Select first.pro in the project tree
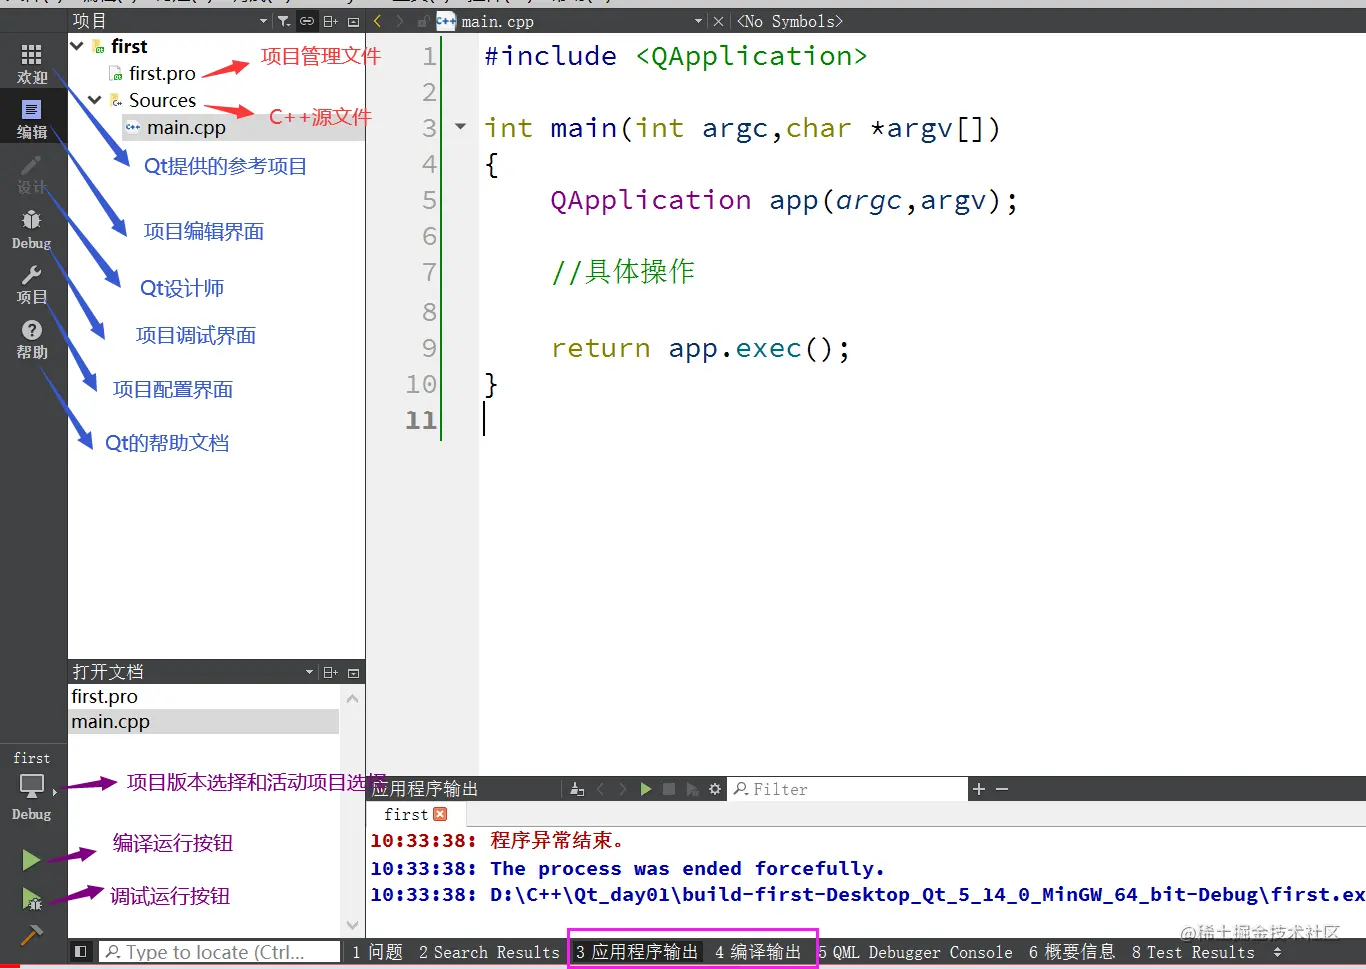This screenshot has width=1366, height=969. [x=162, y=73]
